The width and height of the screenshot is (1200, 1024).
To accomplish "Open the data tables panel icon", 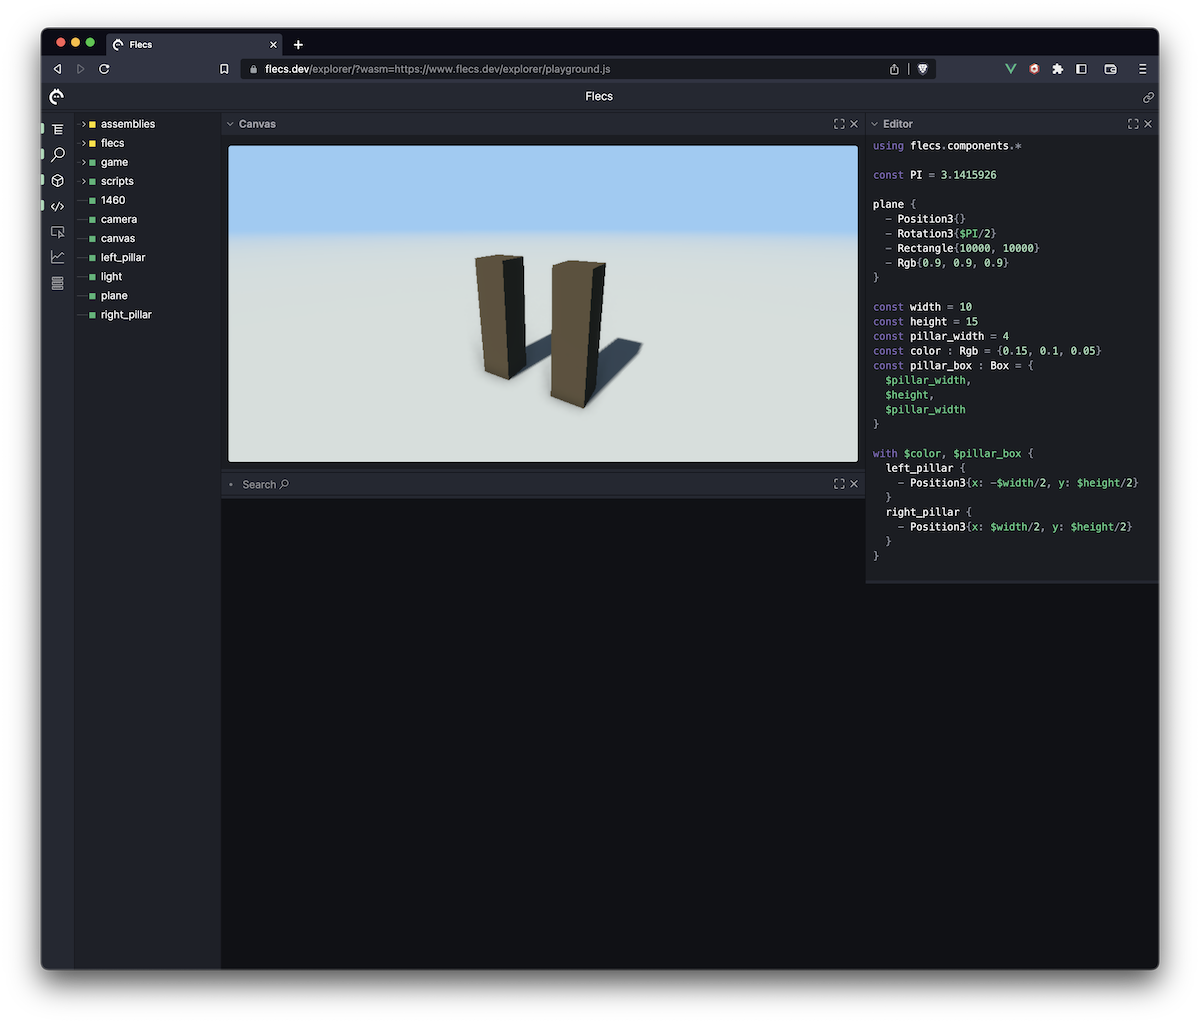I will point(57,283).
